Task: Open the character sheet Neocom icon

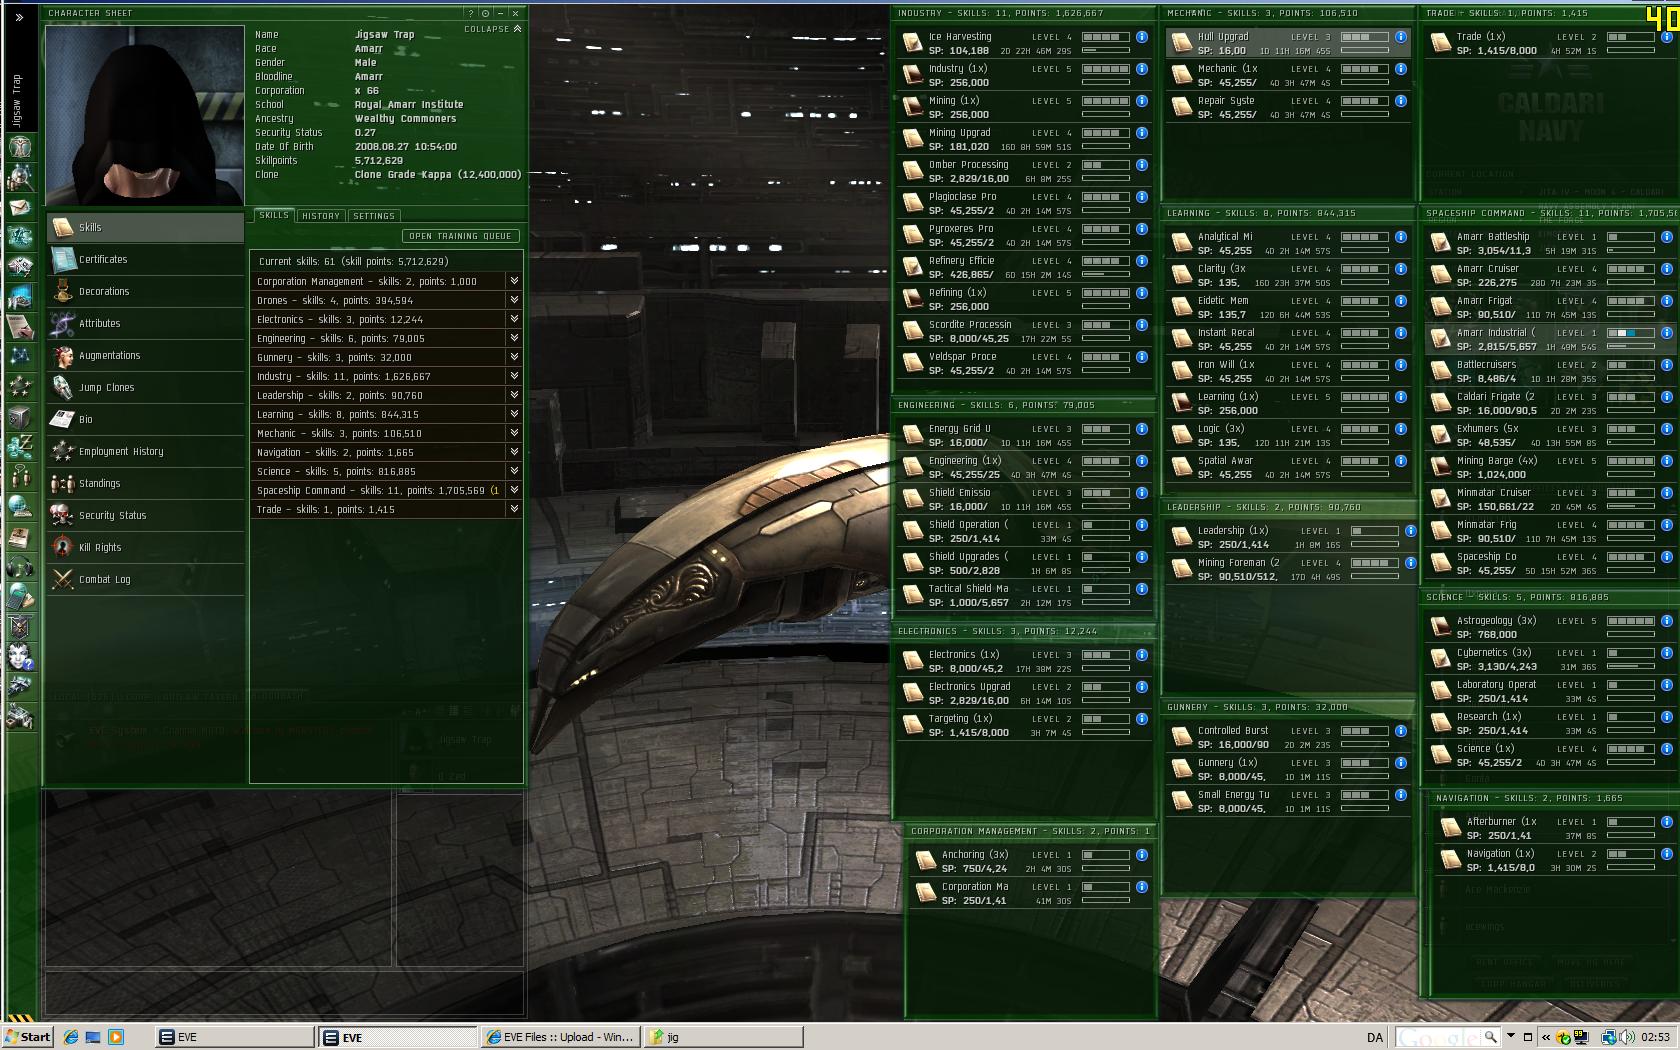Action: pos(20,147)
